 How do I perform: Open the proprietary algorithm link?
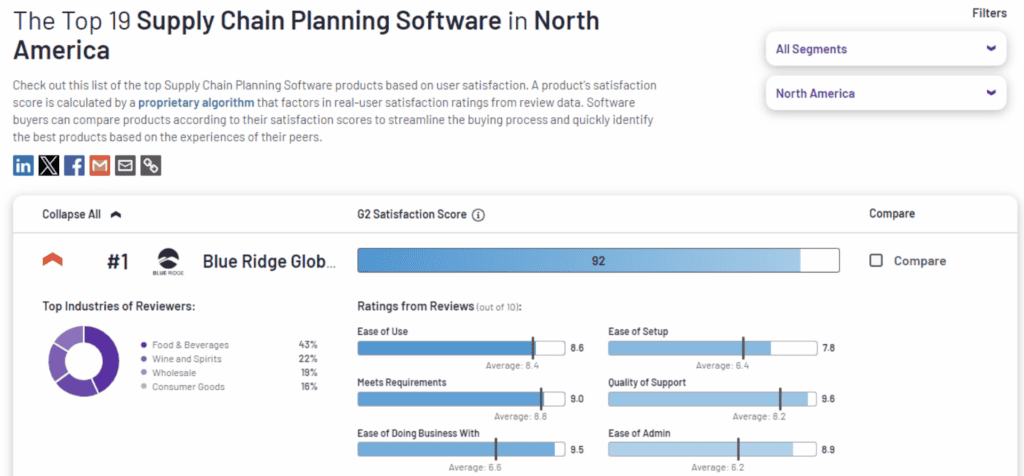[x=196, y=102]
